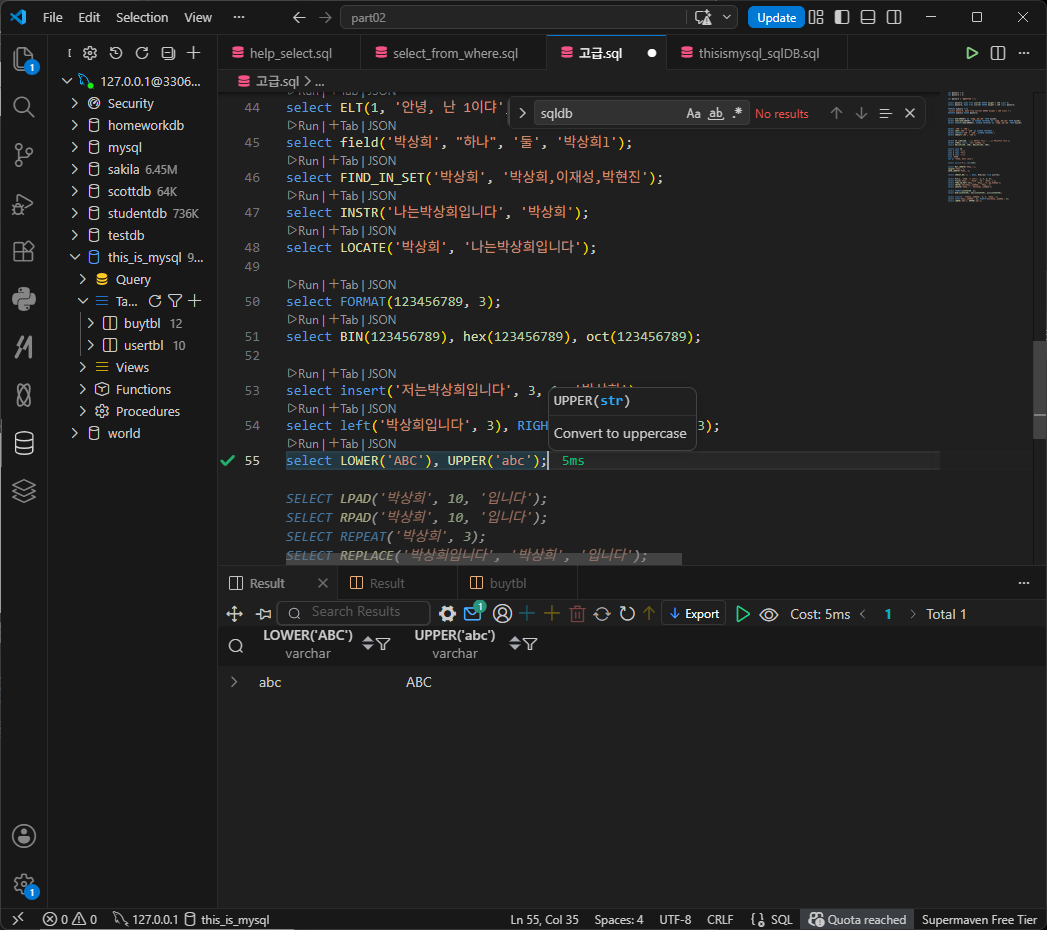Expand the Views node
The height and width of the screenshot is (930, 1047).
point(83,367)
